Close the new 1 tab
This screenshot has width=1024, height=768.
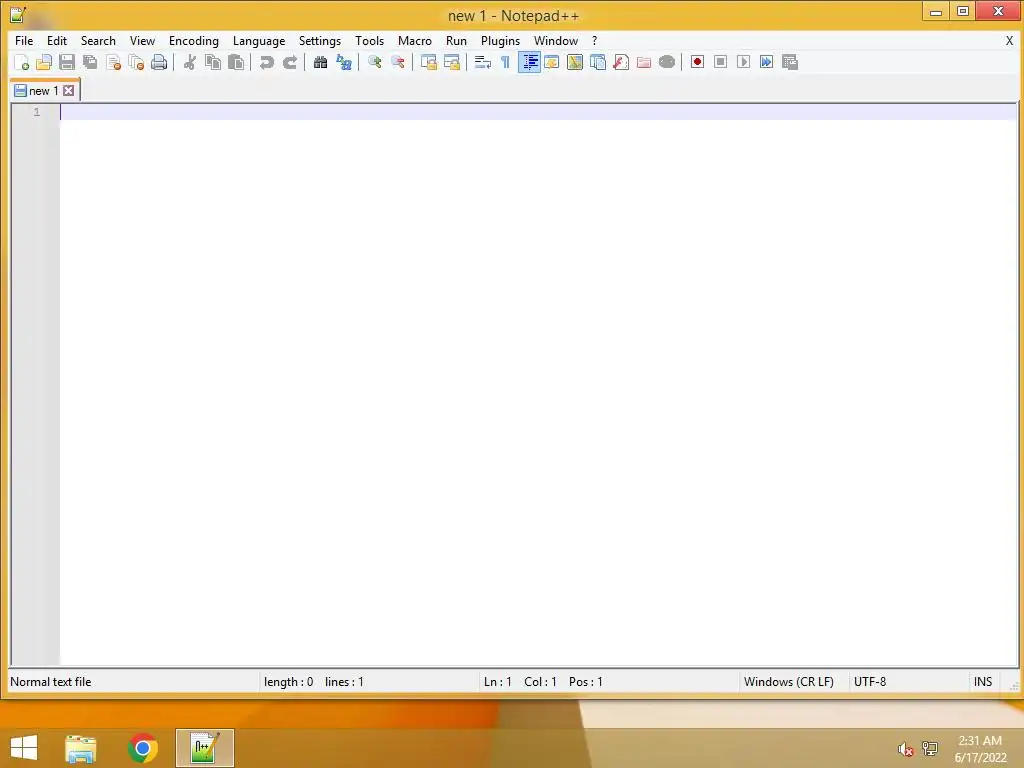69,91
